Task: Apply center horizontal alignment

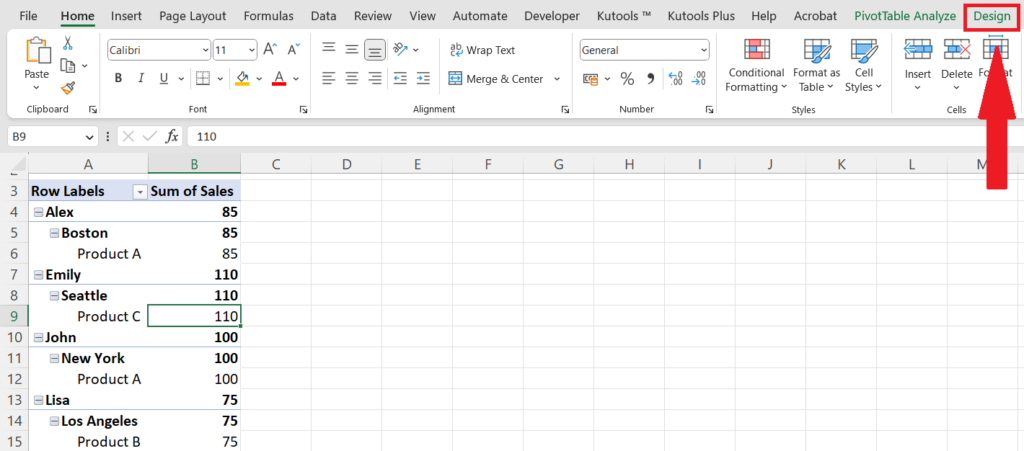Action: point(352,79)
